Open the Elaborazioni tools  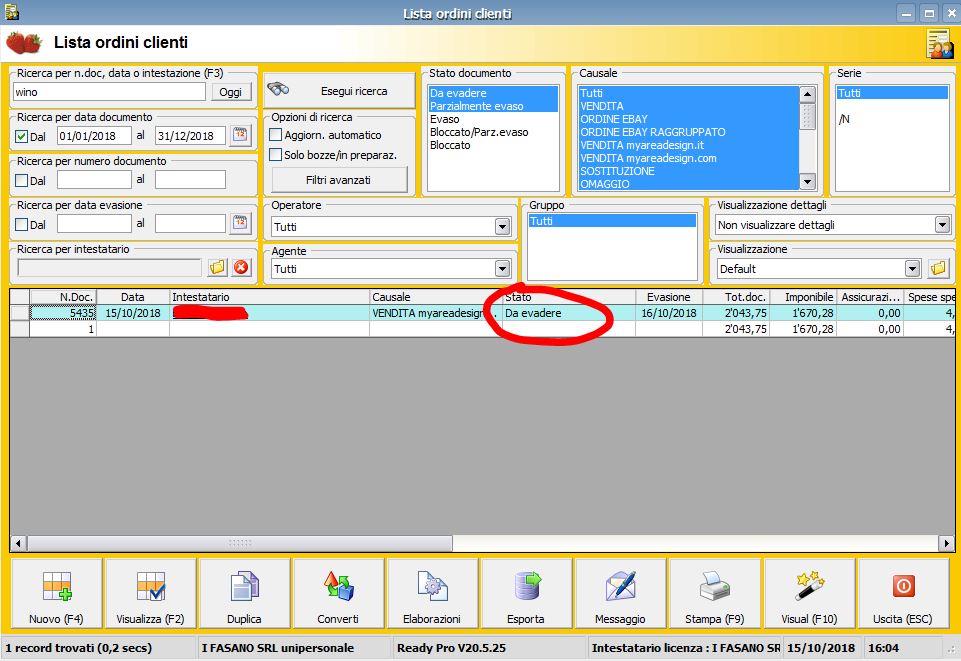(x=432, y=593)
